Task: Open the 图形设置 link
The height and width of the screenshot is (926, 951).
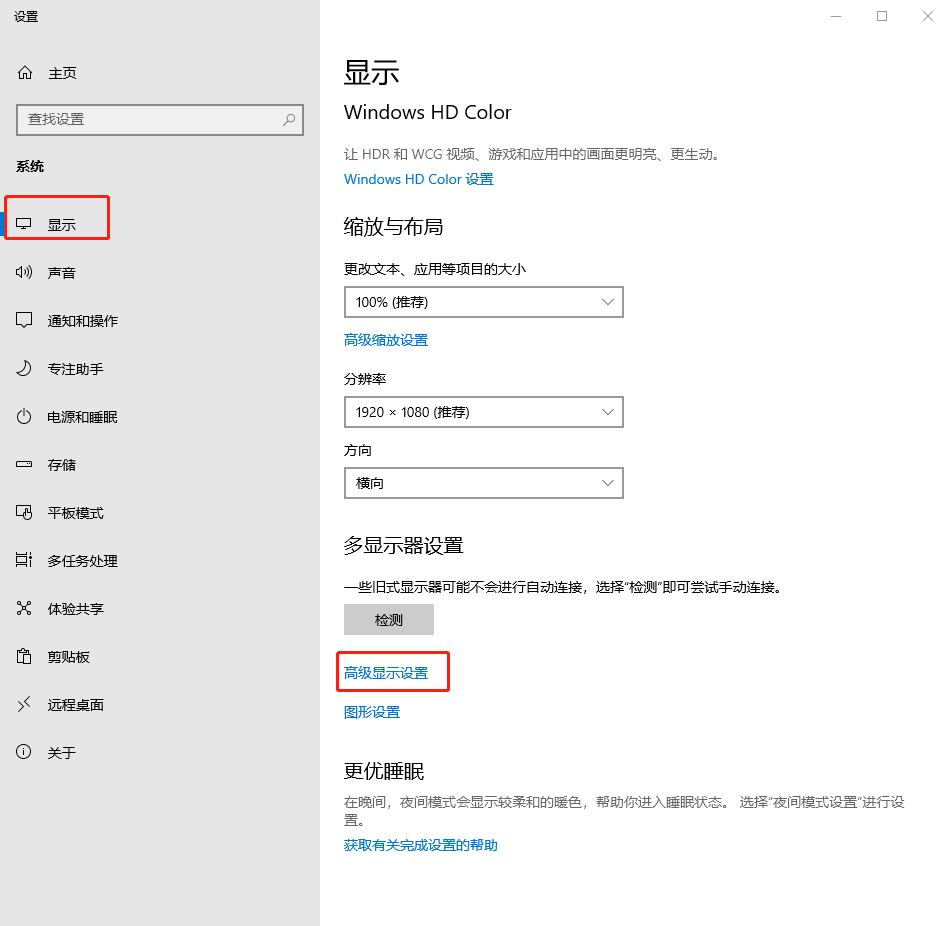Action: tap(372, 712)
